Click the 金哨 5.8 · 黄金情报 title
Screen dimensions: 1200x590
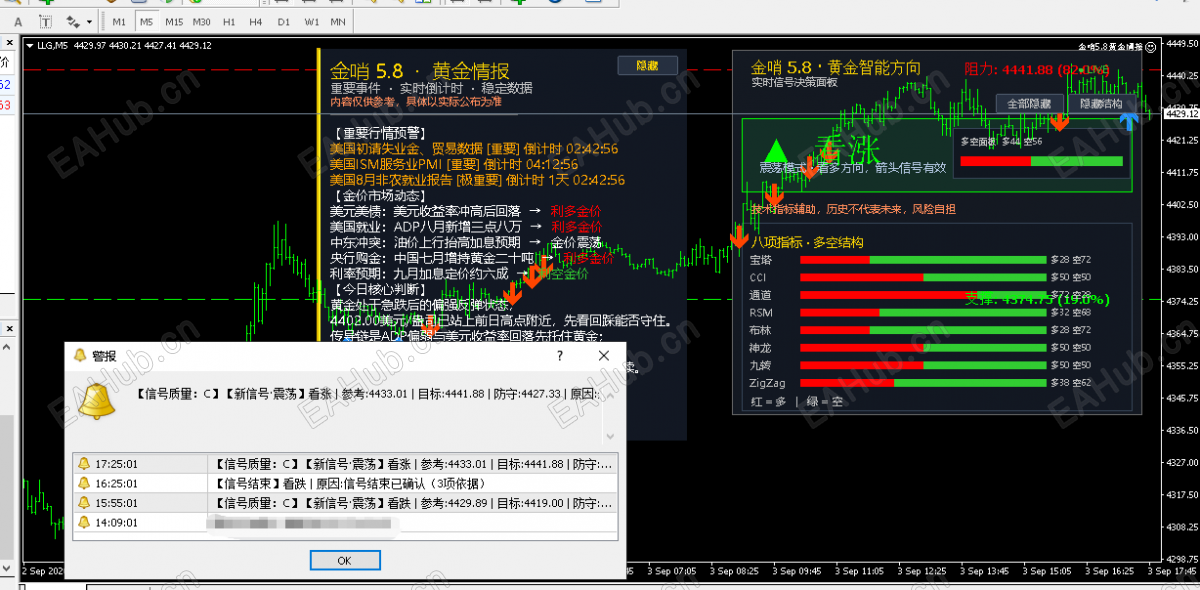(x=420, y=71)
